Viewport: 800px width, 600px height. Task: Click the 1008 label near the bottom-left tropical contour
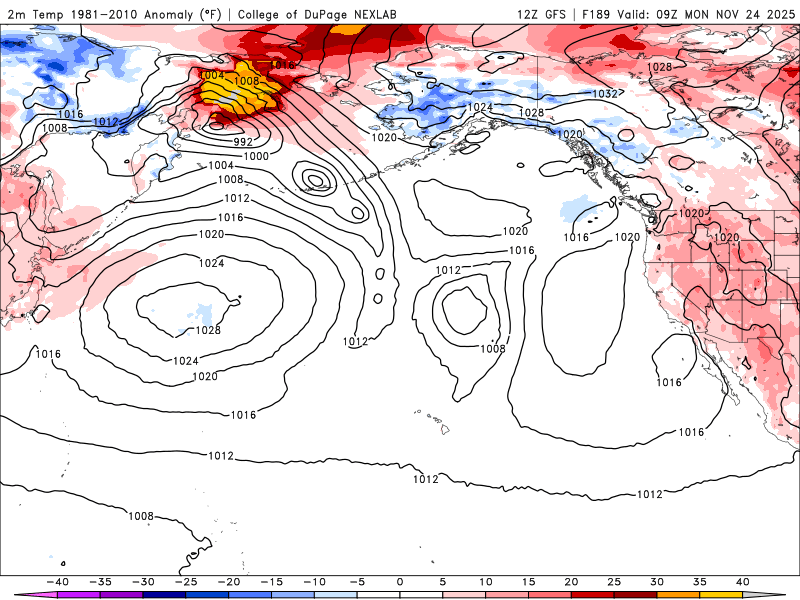(141, 516)
